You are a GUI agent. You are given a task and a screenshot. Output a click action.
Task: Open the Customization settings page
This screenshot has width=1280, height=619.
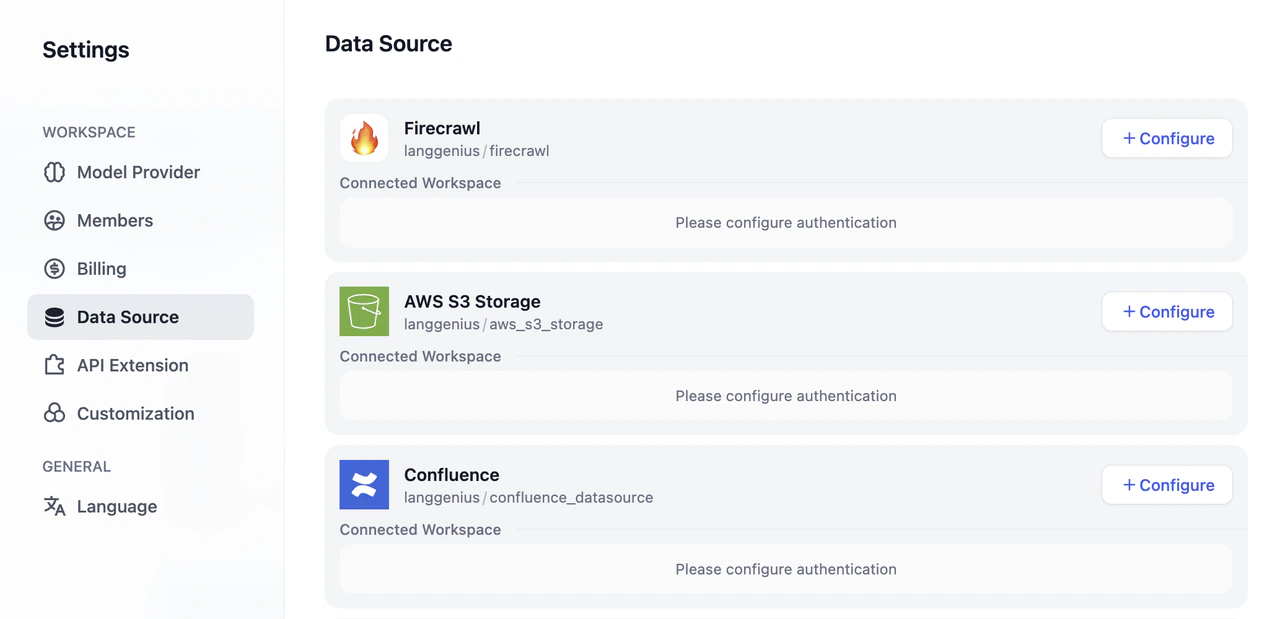pos(135,413)
